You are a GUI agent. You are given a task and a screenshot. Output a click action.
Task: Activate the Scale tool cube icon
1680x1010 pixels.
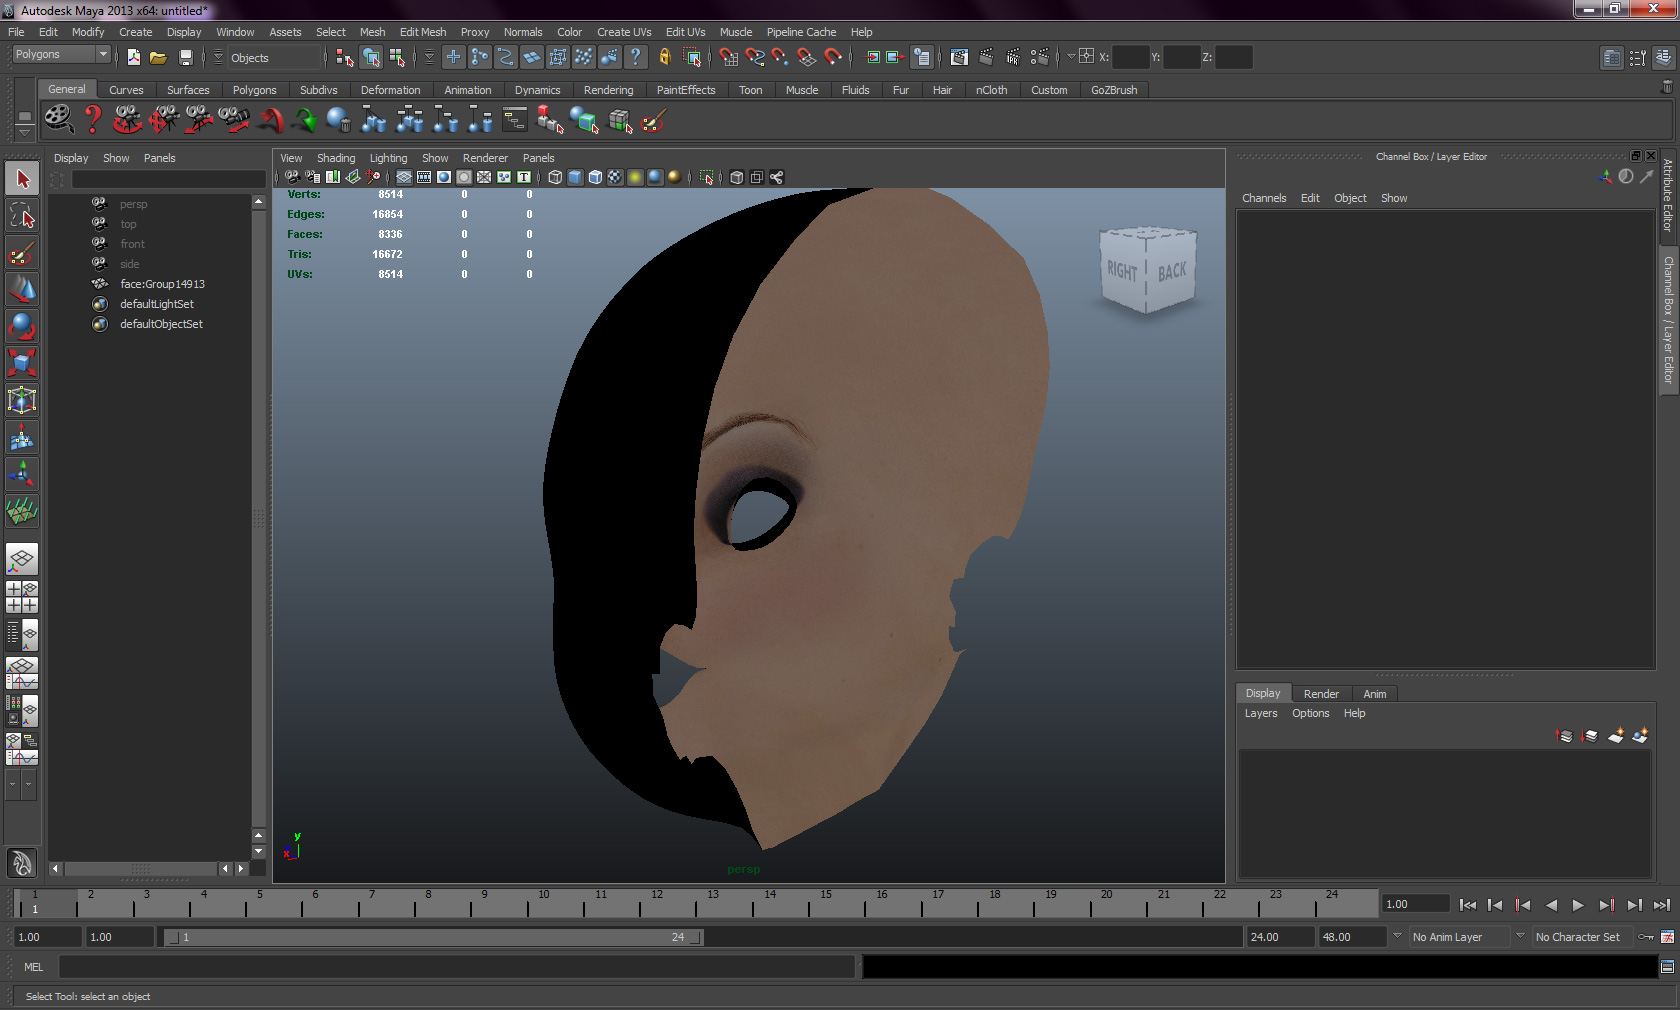tap(22, 364)
